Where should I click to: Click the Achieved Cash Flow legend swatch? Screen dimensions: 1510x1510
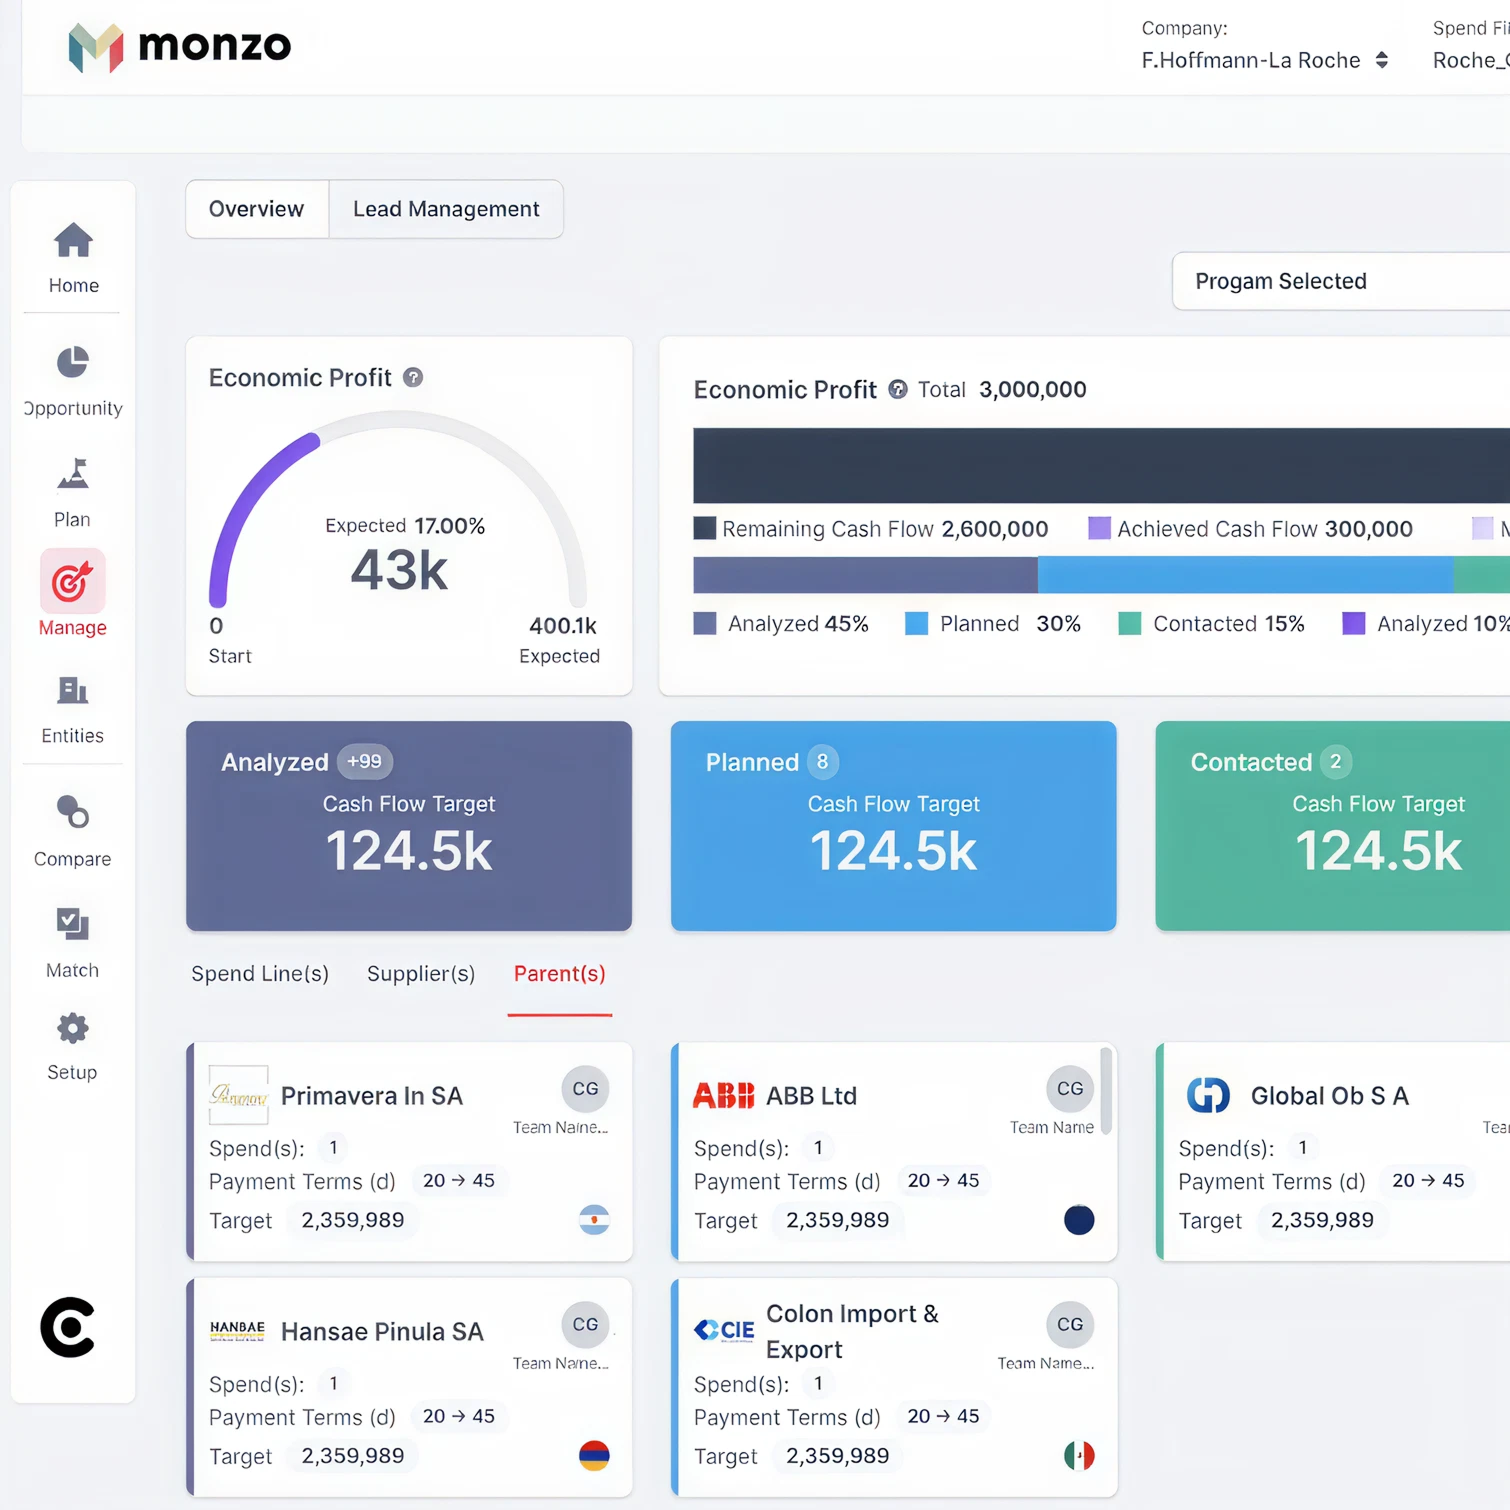tap(1100, 528)
